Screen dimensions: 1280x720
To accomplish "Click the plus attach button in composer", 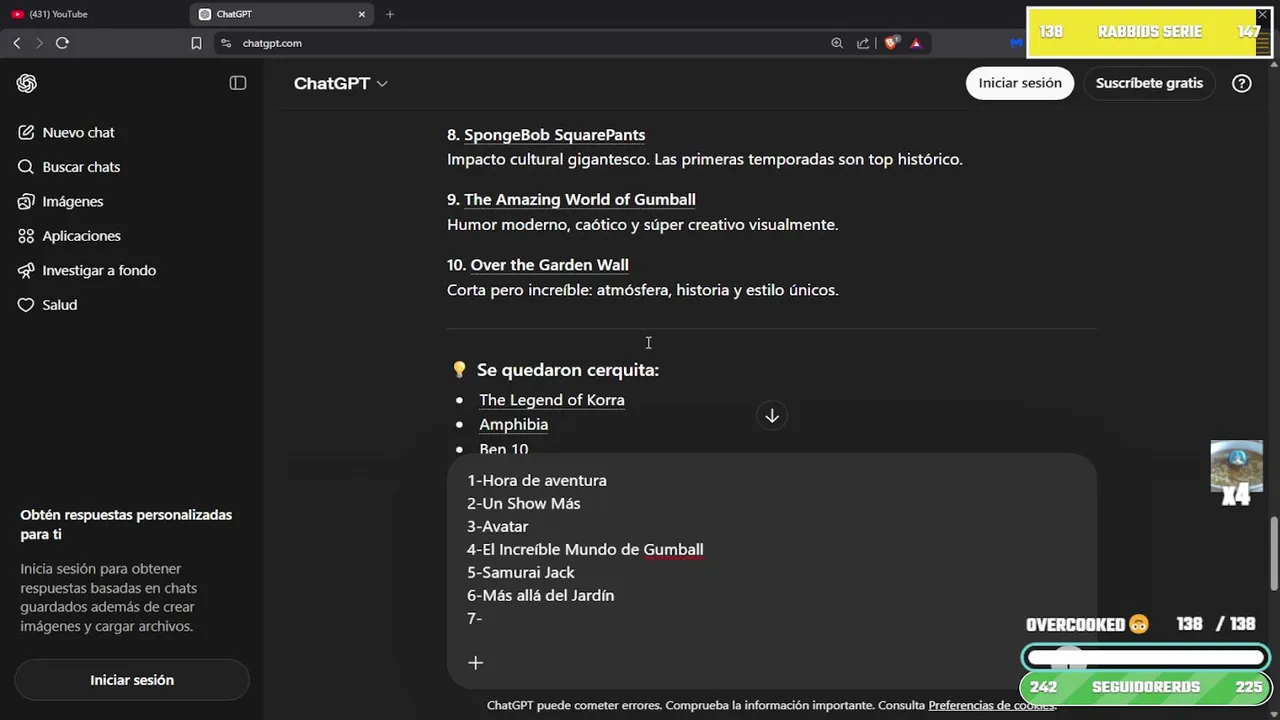I will click(476, 663).
